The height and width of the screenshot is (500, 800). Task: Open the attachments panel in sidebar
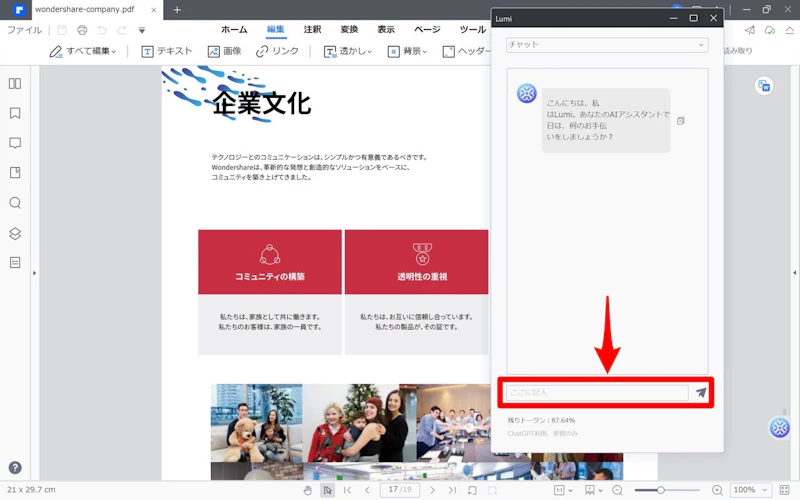point(15,172)
